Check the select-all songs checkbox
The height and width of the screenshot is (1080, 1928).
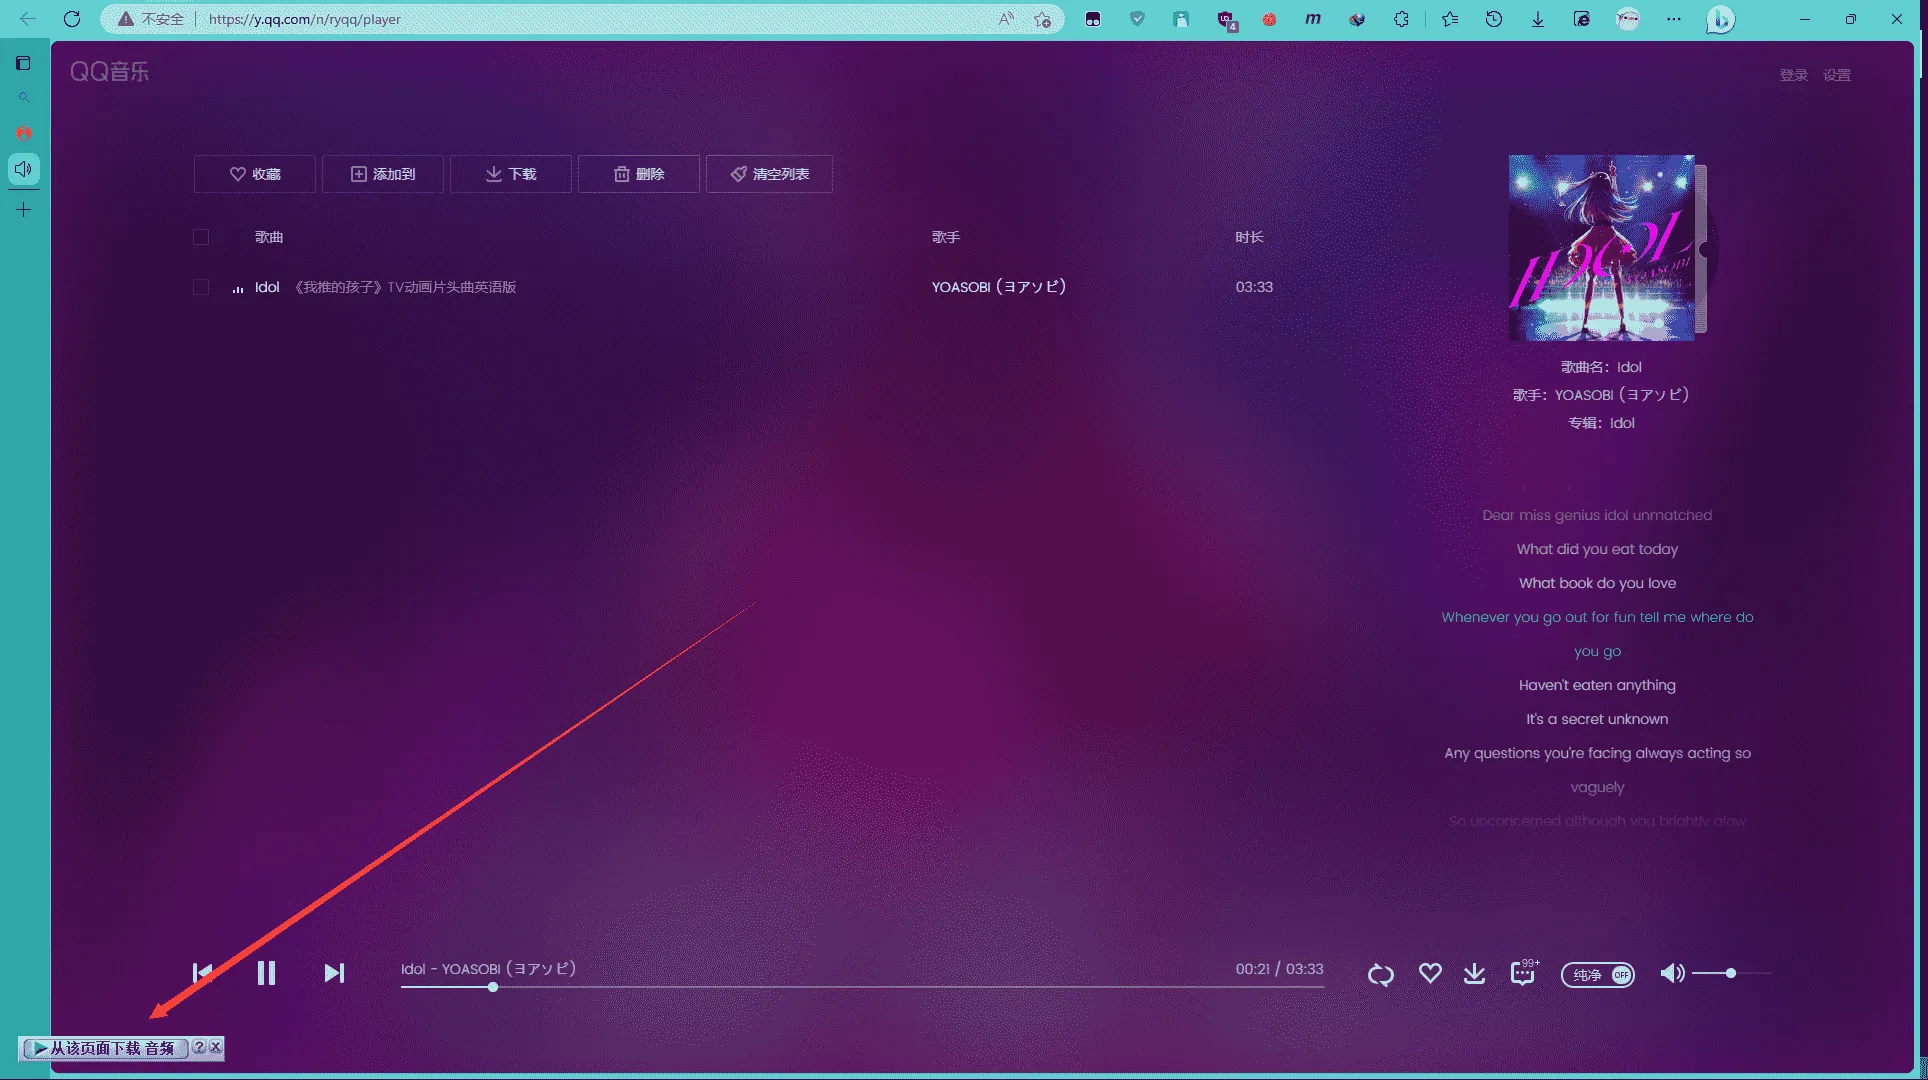(x=201, y=237)
